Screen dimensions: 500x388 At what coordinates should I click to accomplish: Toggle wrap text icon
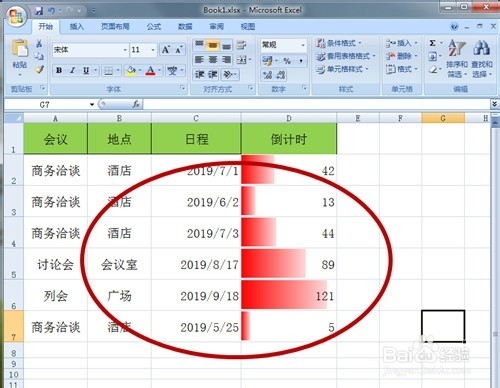241,45
